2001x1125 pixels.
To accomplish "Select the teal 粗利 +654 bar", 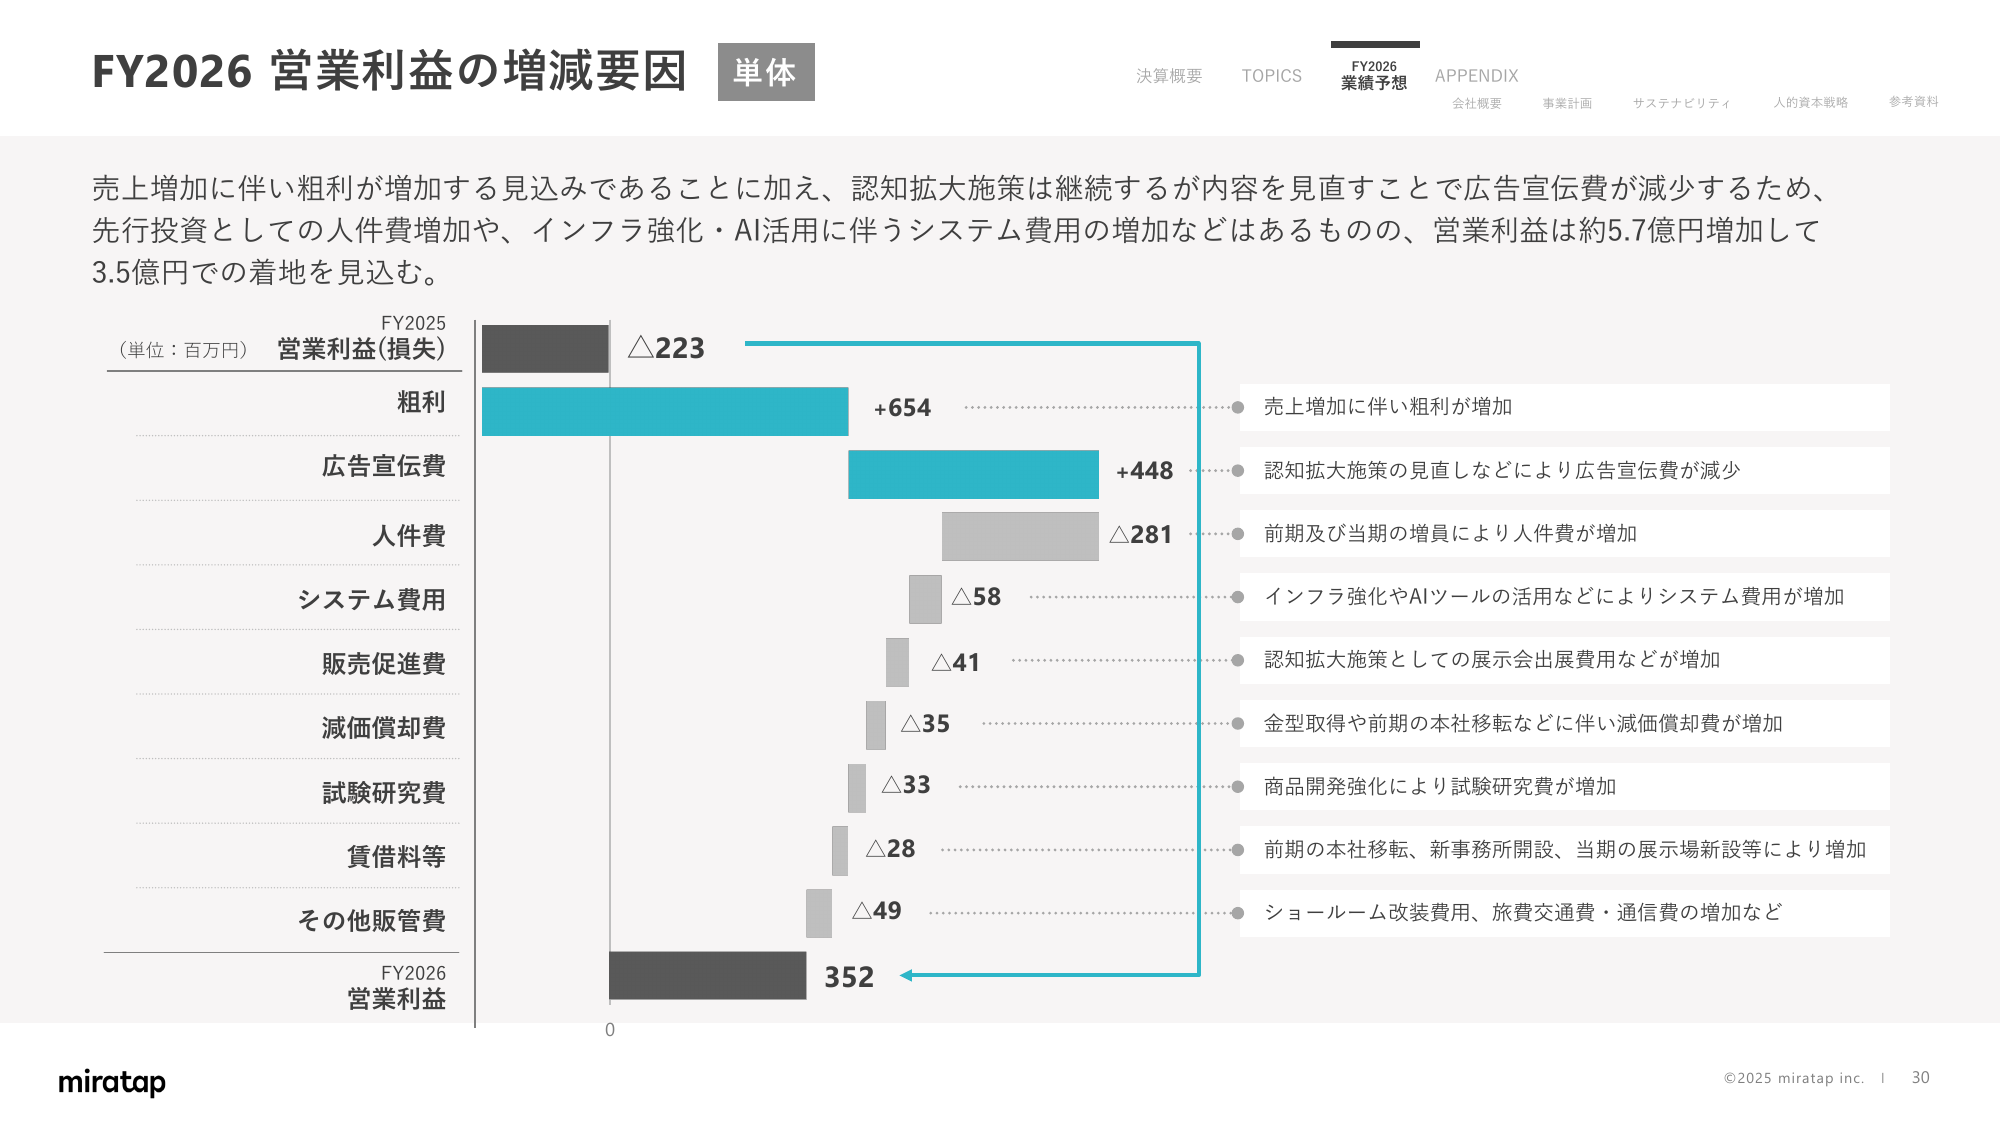I will [x=664, y=411].
